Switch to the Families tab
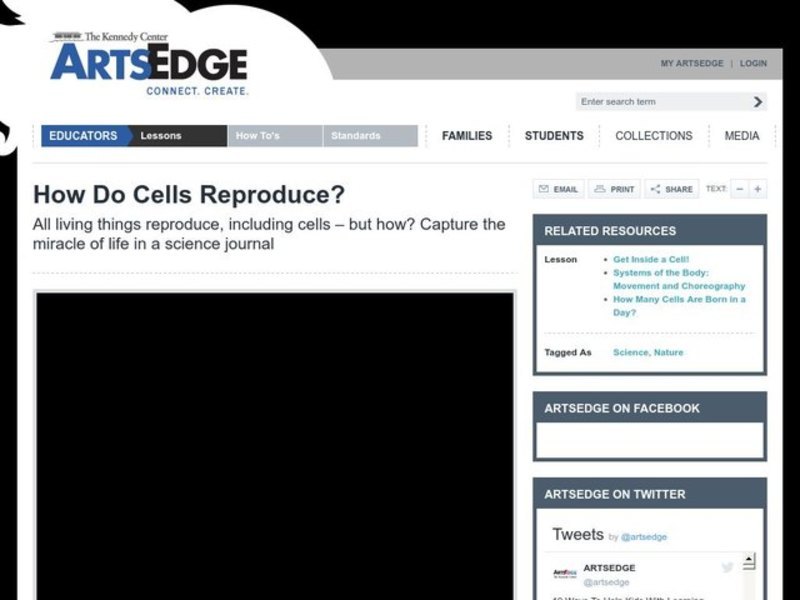This screenshot has width=800, height=600. (467, 135)
